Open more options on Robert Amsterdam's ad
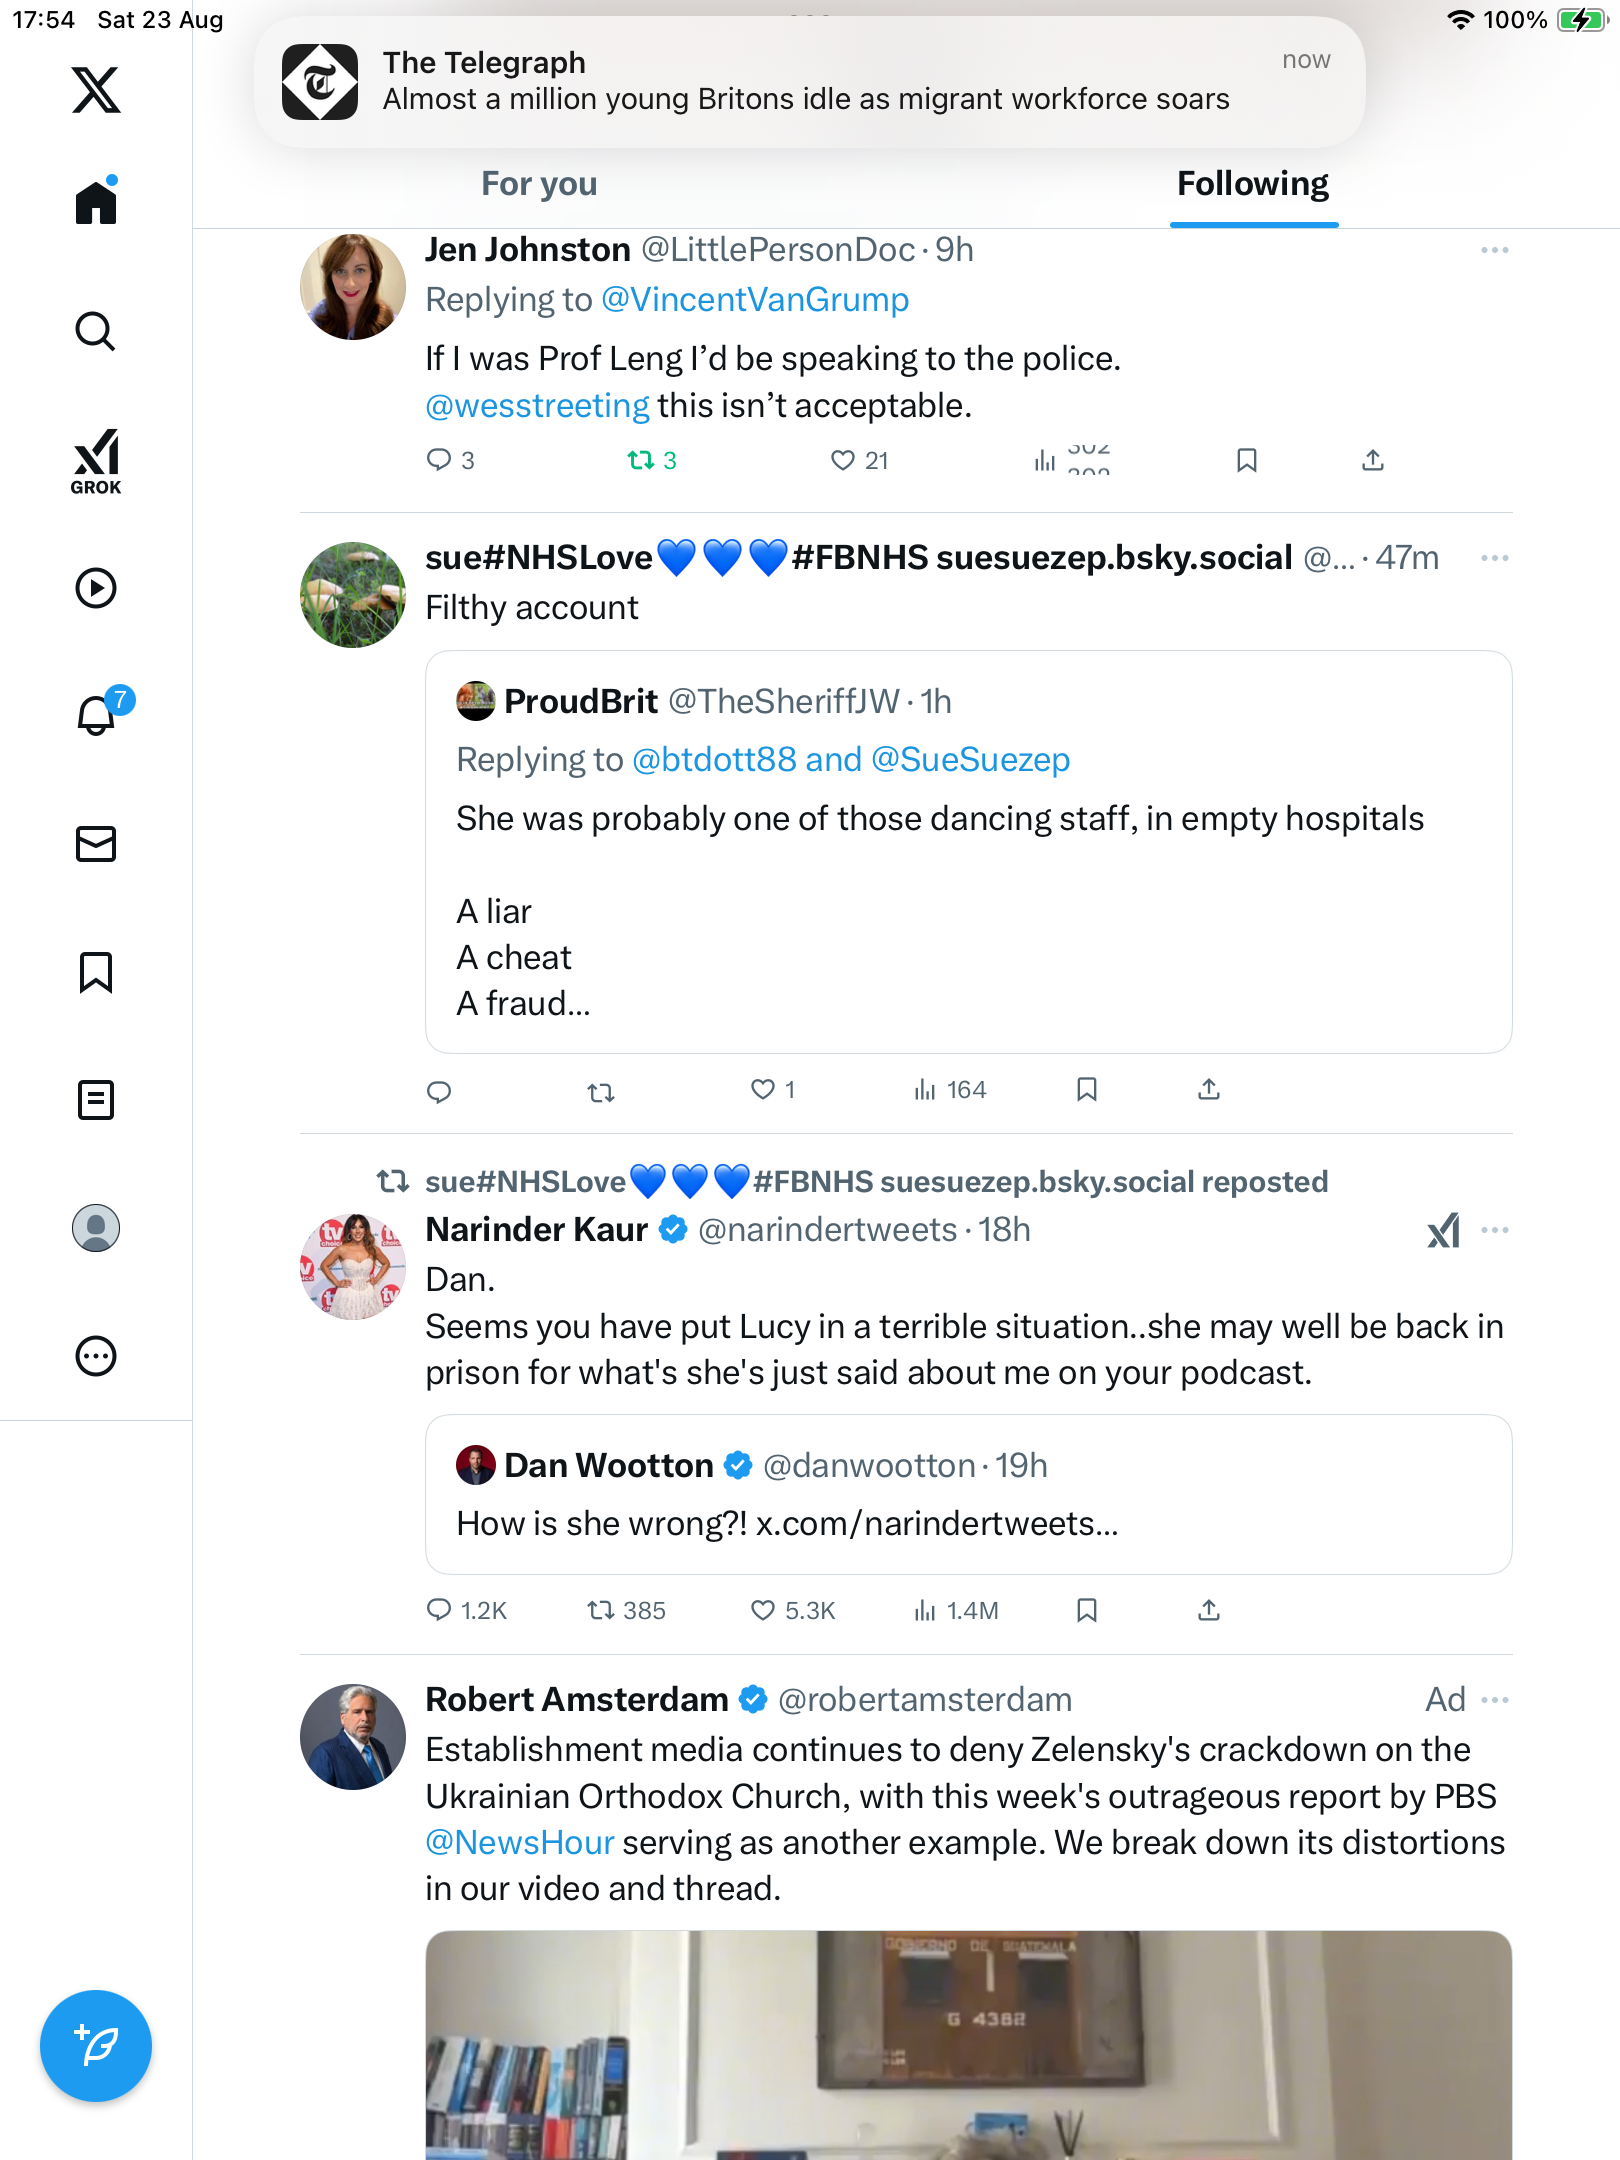1620x2160 pixels. pos(1494,1700)
